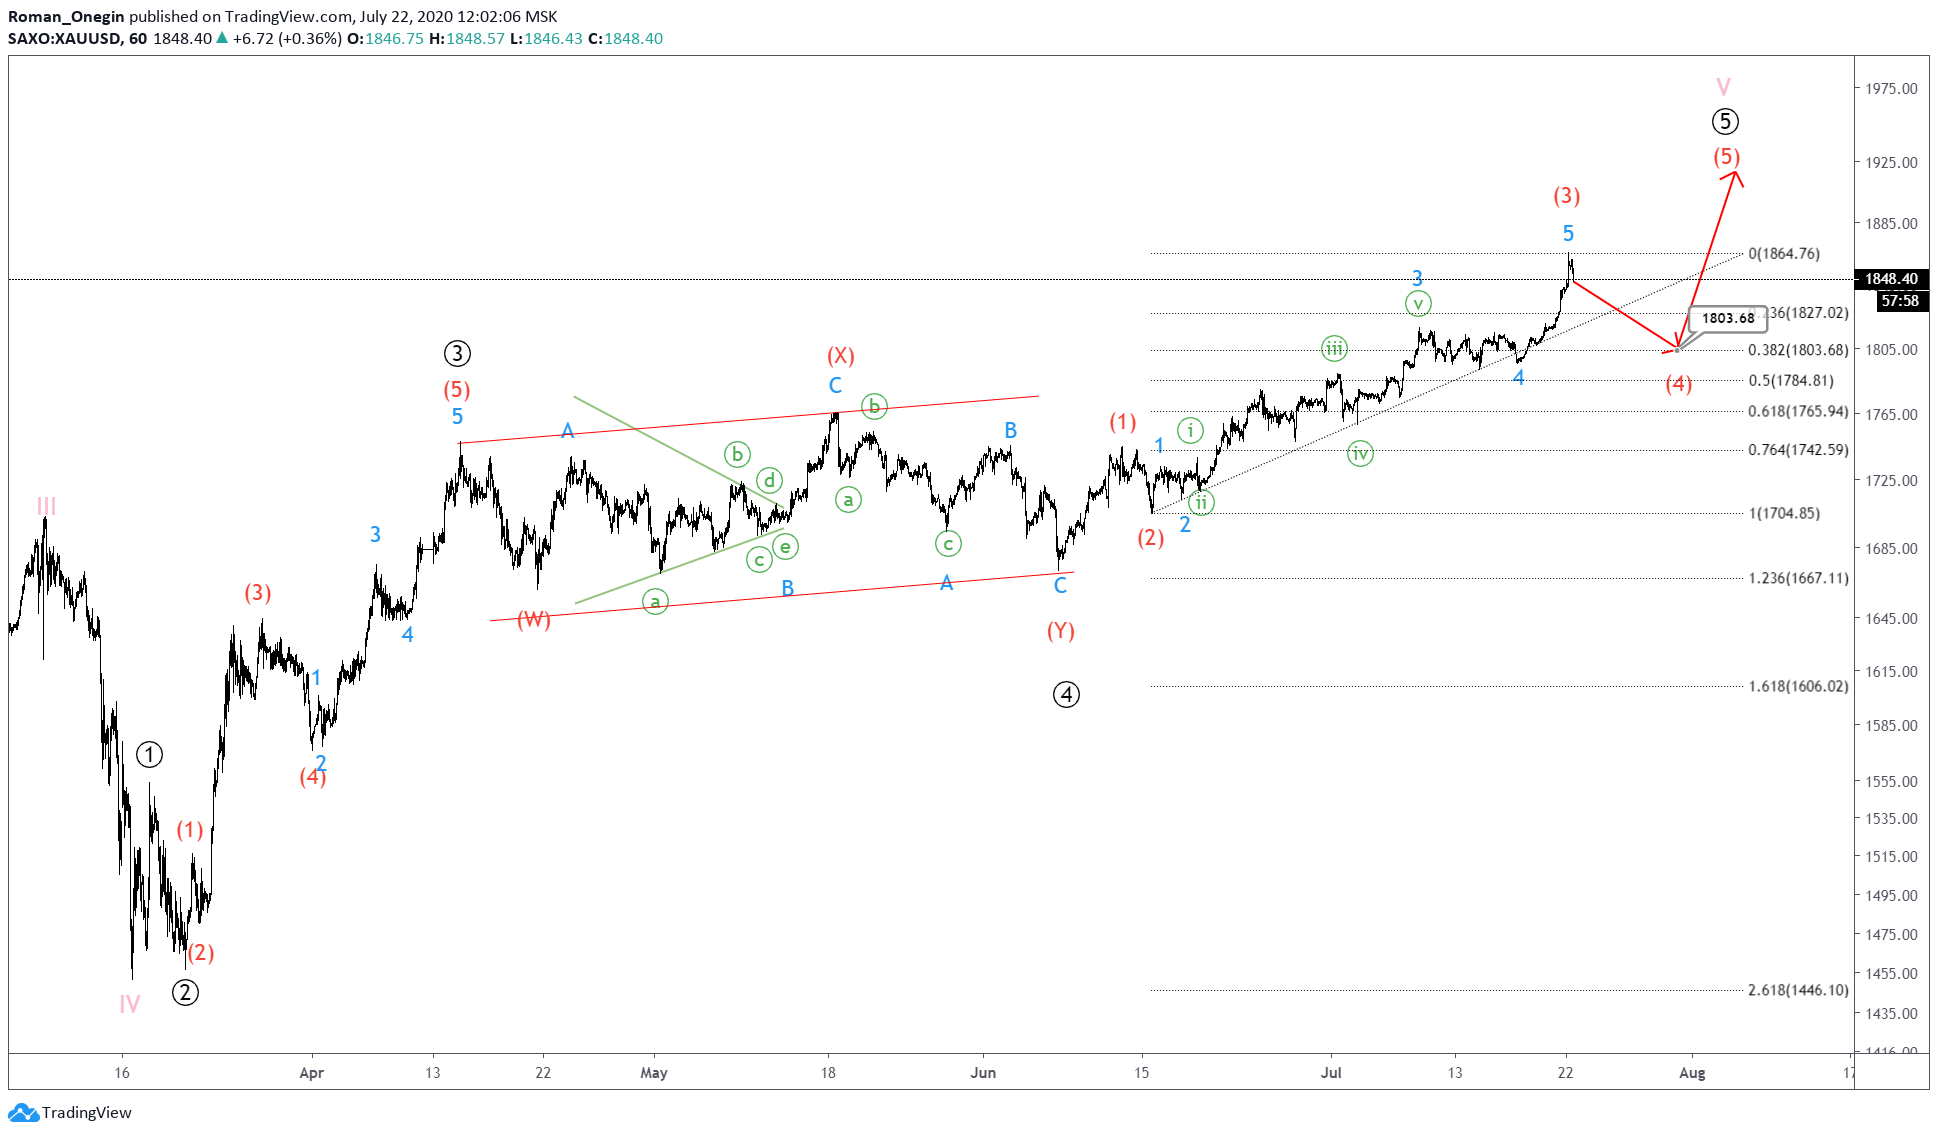This screenshot has height=1136, width=1938.
Task: Click the Jun date on time axis
Action: tap(983, 1072)
